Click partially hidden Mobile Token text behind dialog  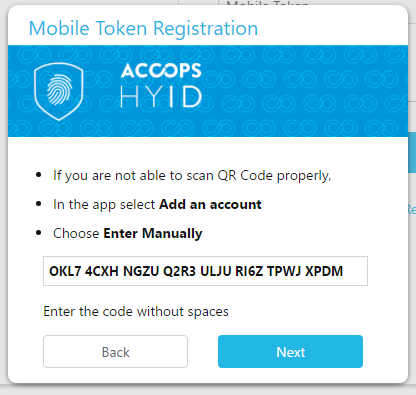tap(267, 3)
